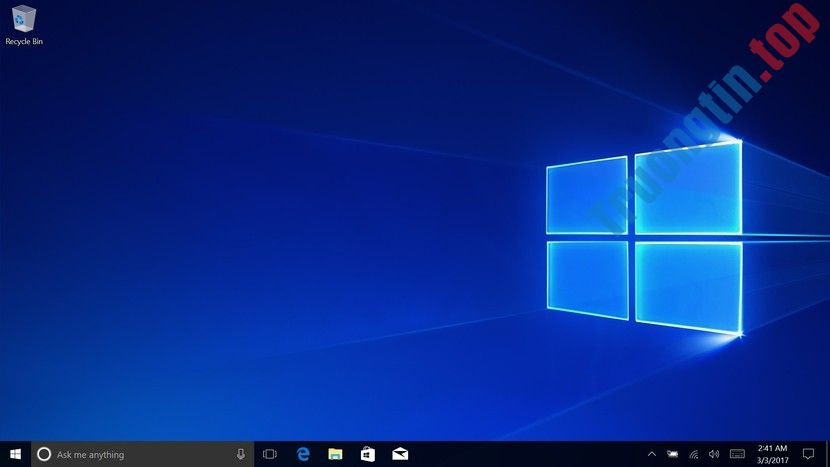
Task: Expand the hidden system tray icons
Action: click(653, 454)
